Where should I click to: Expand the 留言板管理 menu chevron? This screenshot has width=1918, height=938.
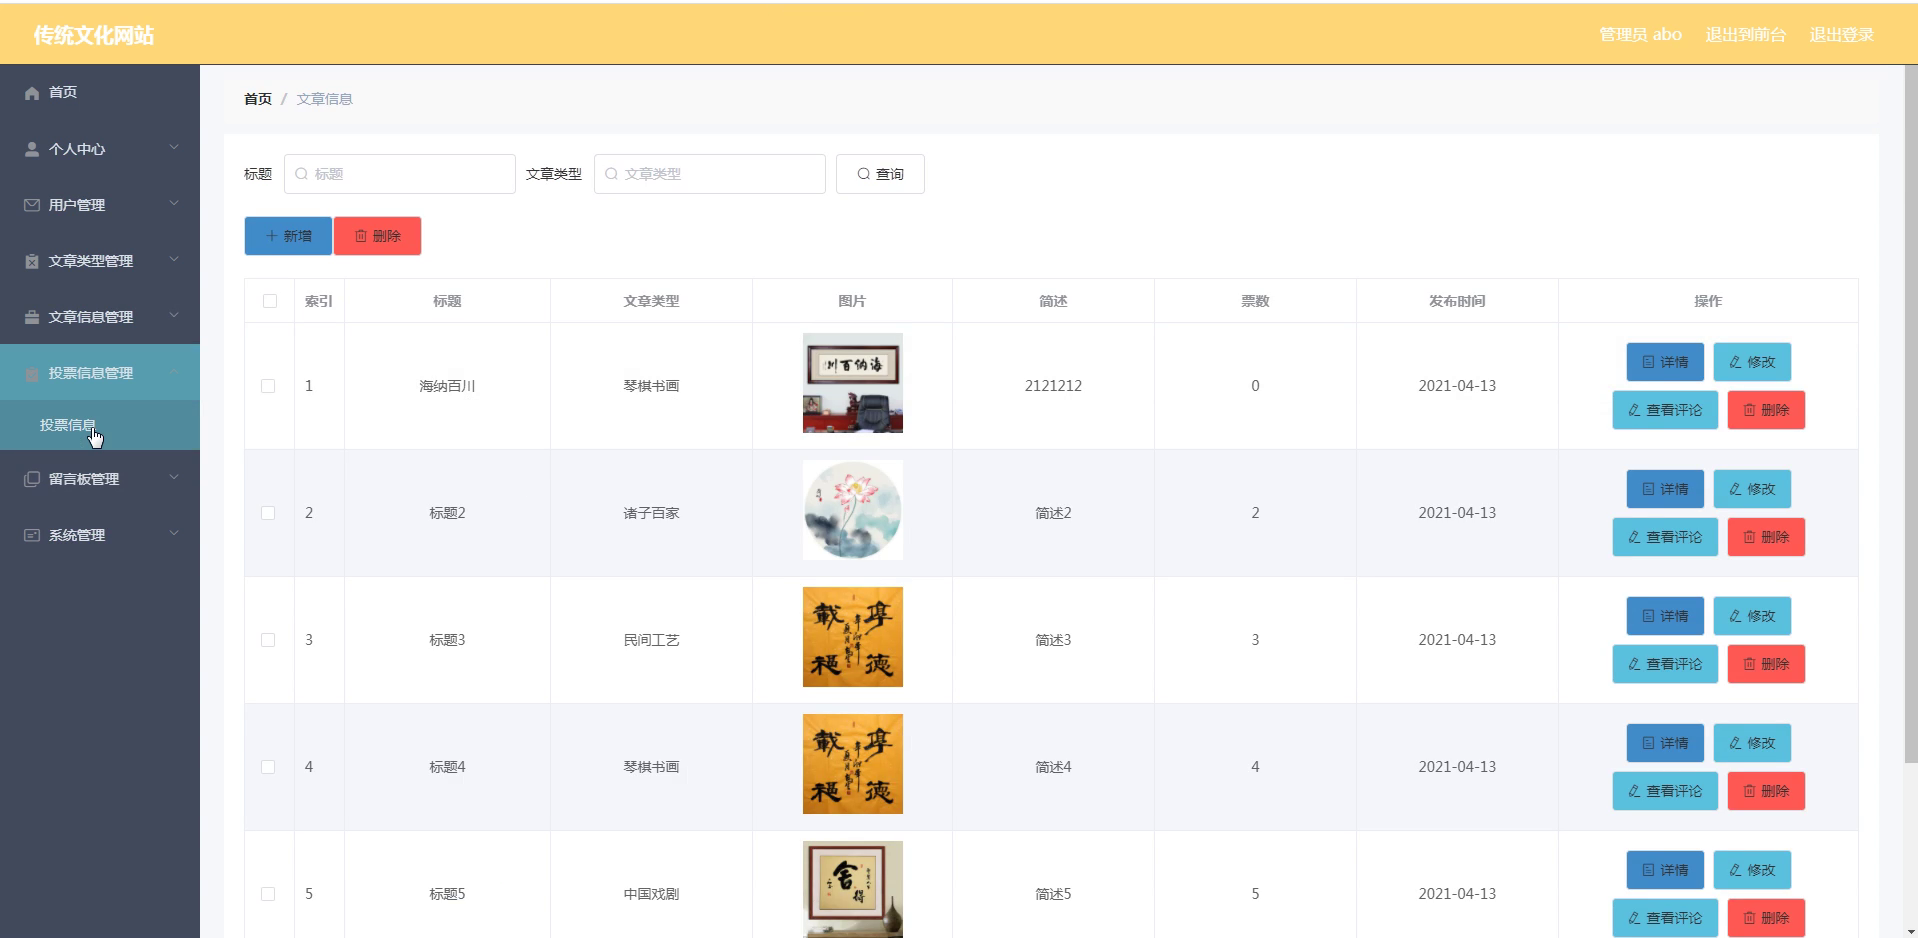174,478
